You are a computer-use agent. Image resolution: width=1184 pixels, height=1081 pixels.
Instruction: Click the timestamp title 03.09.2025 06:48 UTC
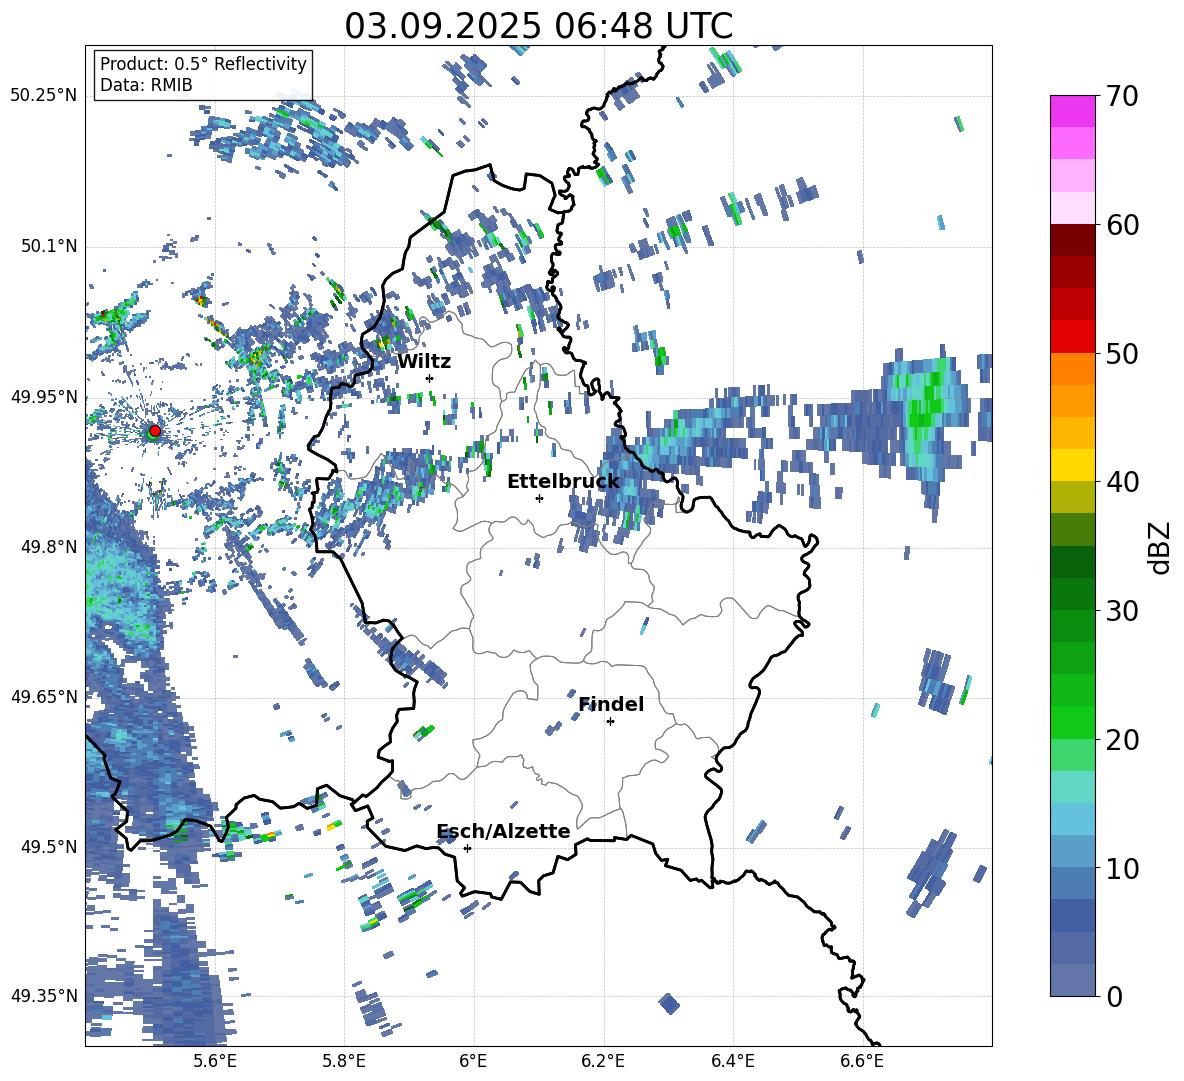538,26
